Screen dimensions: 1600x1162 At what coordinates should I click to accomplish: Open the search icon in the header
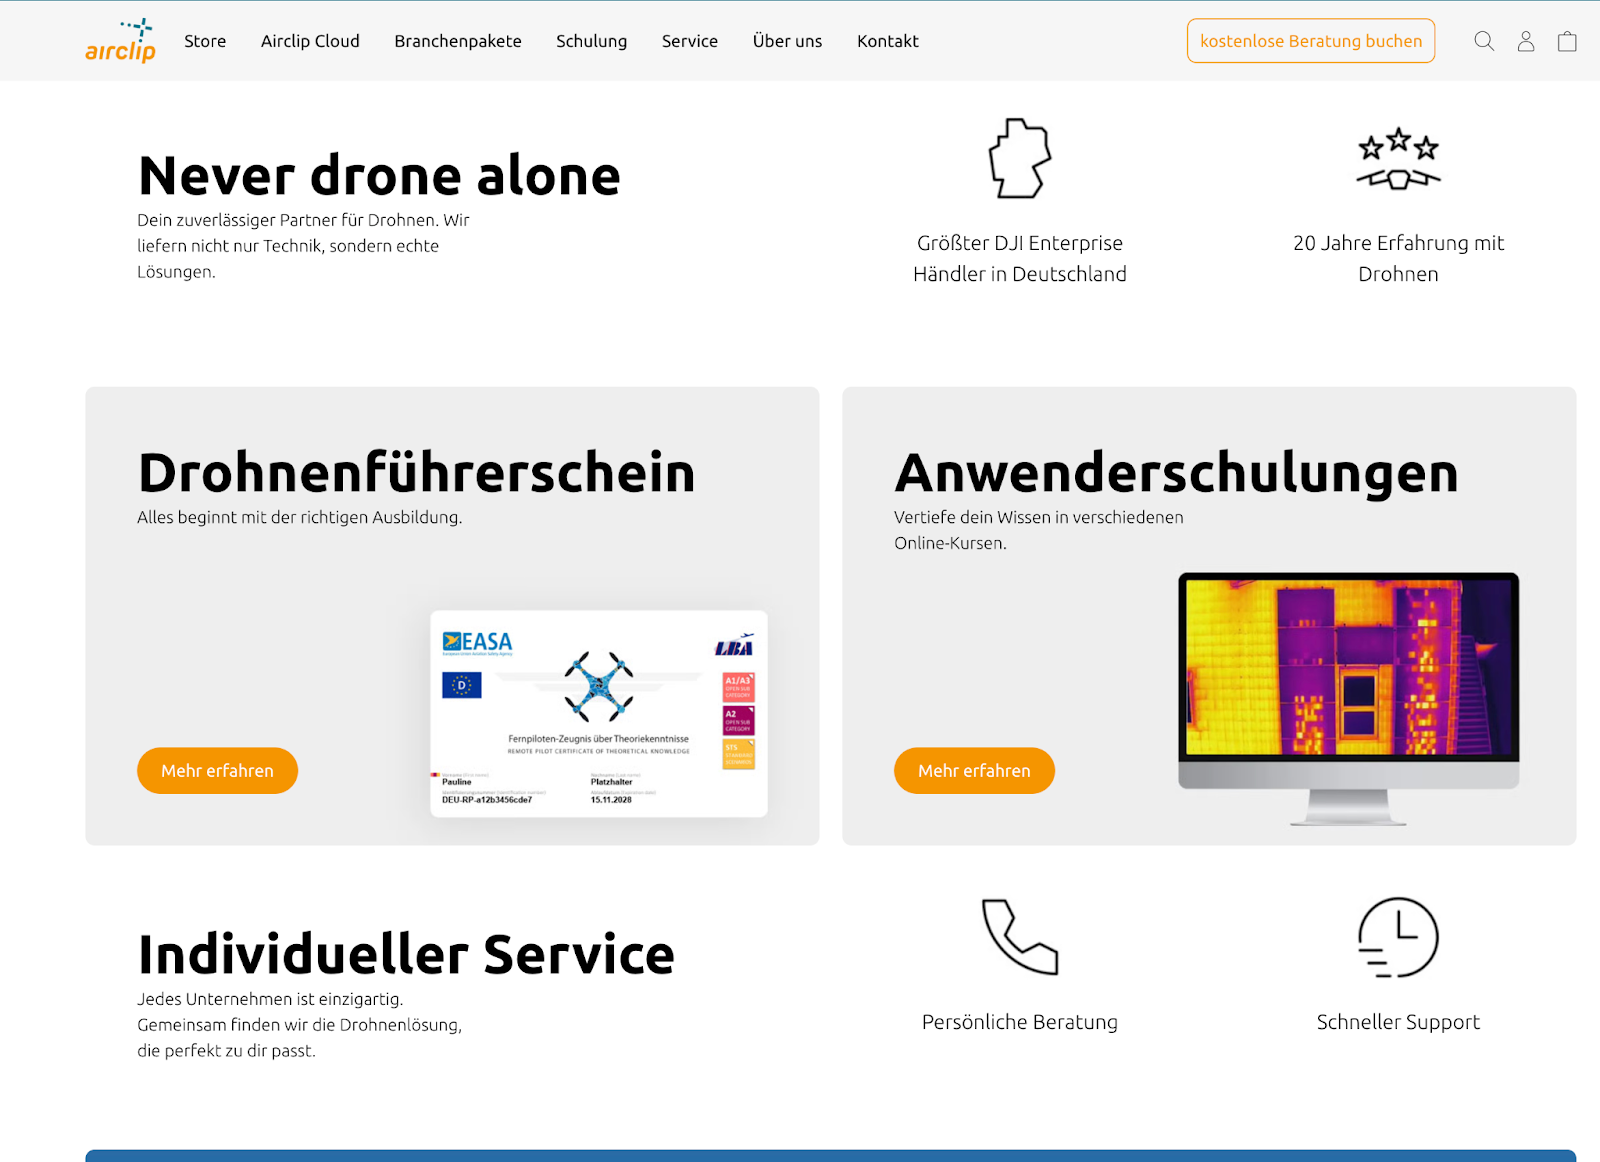coord(1484,41)
